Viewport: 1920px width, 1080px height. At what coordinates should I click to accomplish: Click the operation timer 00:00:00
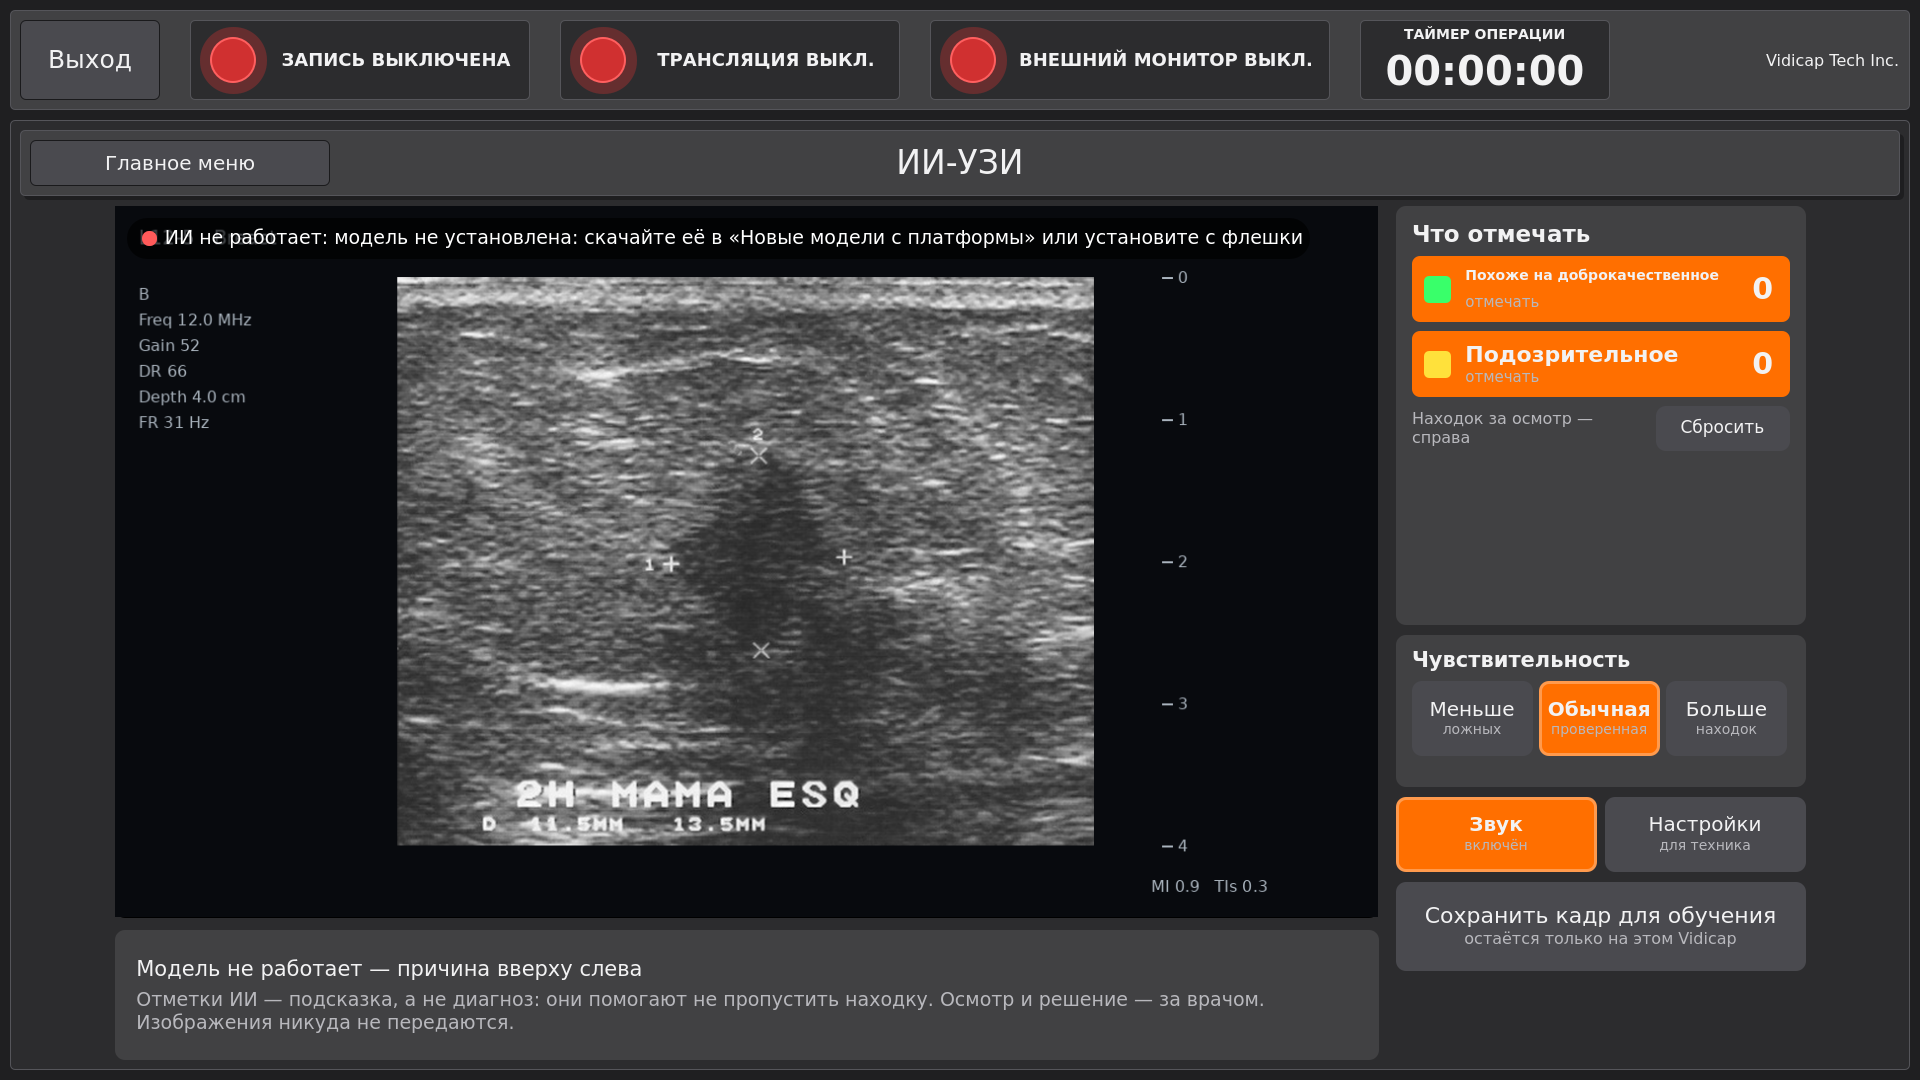point(1484,60)
